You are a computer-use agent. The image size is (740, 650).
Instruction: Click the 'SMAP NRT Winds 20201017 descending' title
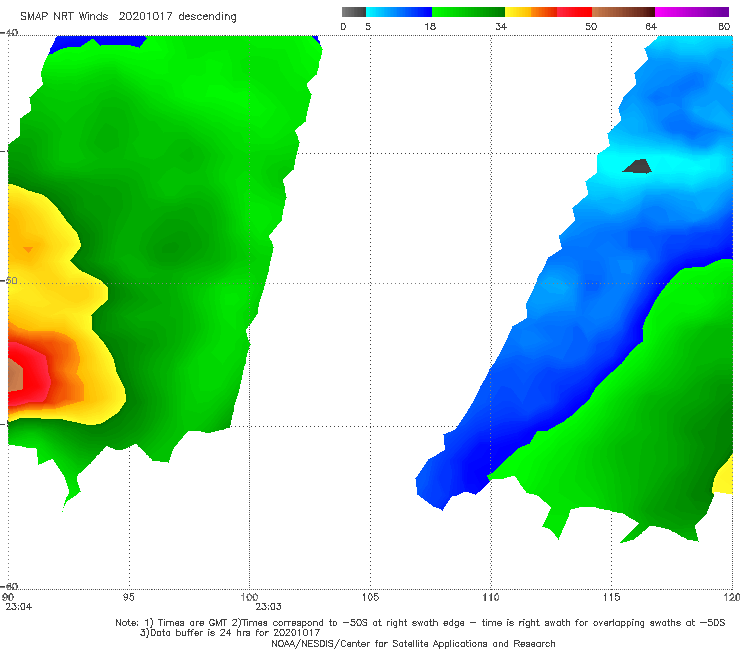coord(128,17)
